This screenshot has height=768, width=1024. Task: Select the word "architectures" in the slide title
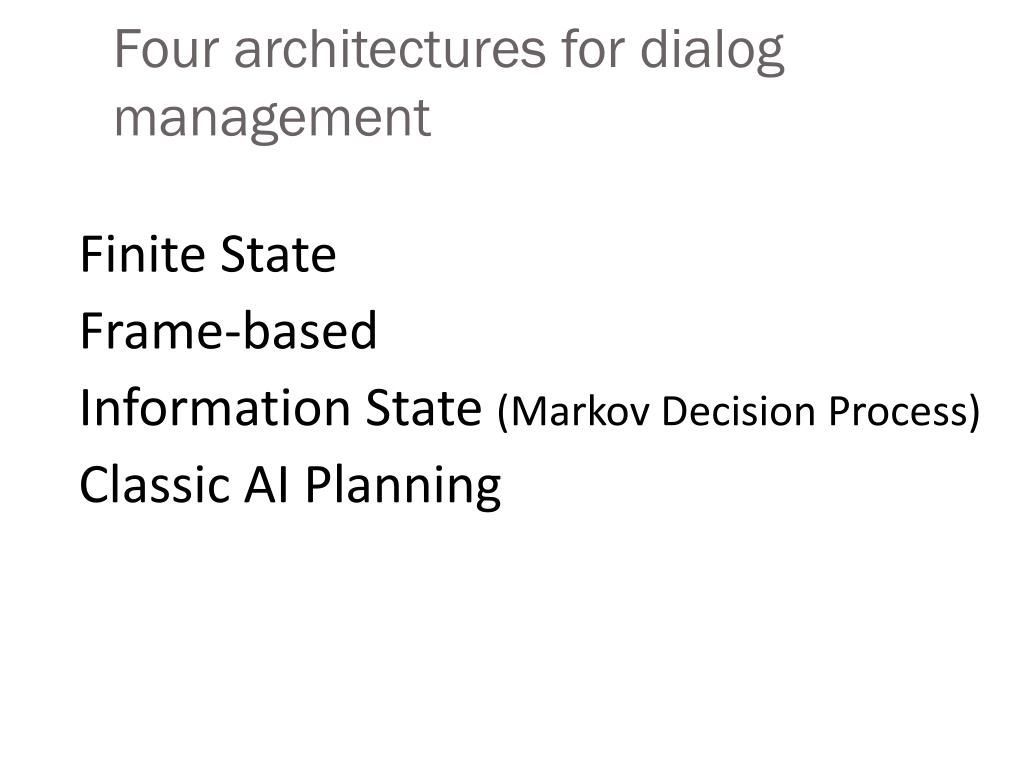[390, 49]
